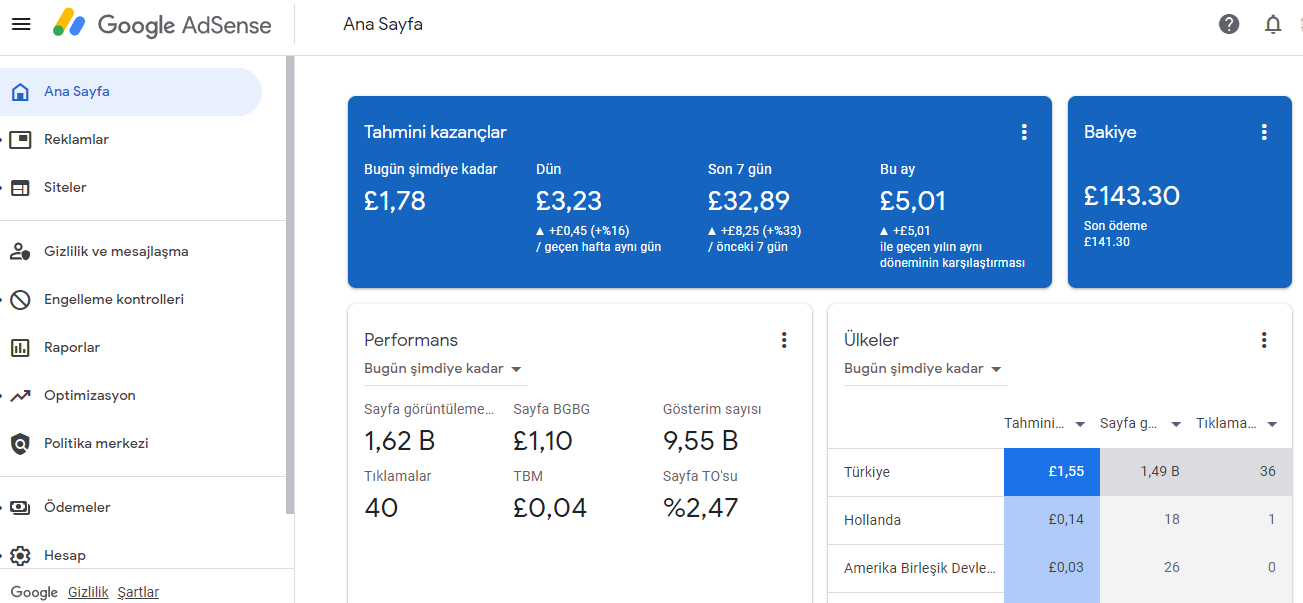Open Hesap section label
The height and width of the screenshot is (603, 1303).
65,556
